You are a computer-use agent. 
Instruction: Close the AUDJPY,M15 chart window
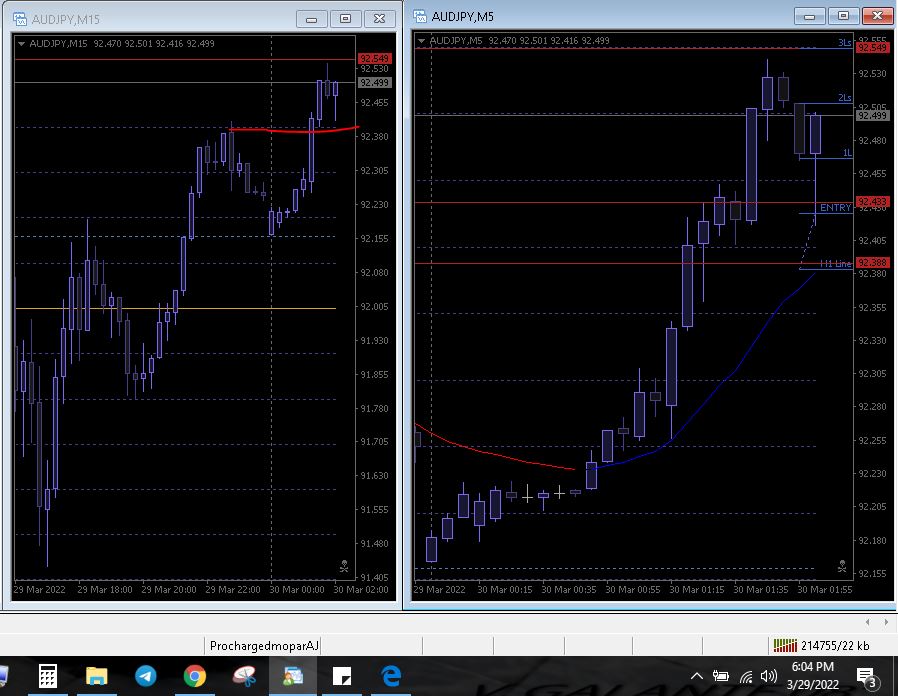pos(379,19)
